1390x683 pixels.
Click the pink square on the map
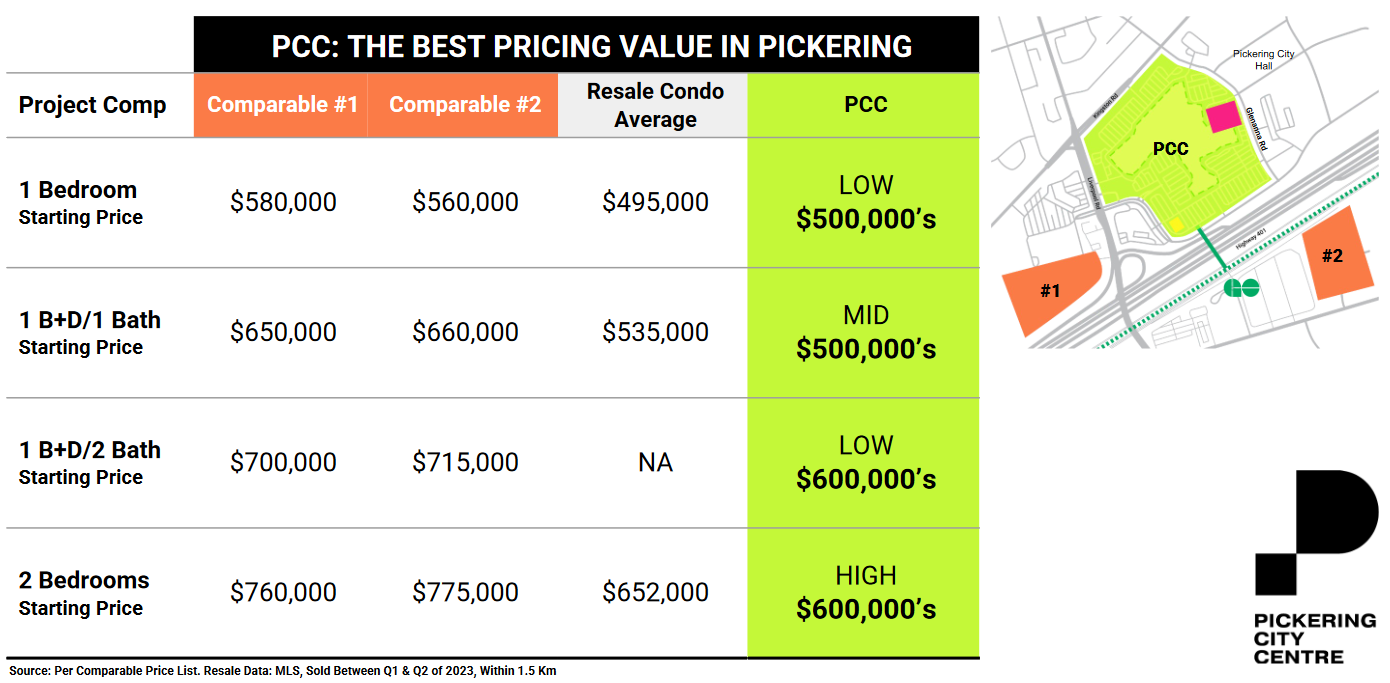(x=1222, y=118)
